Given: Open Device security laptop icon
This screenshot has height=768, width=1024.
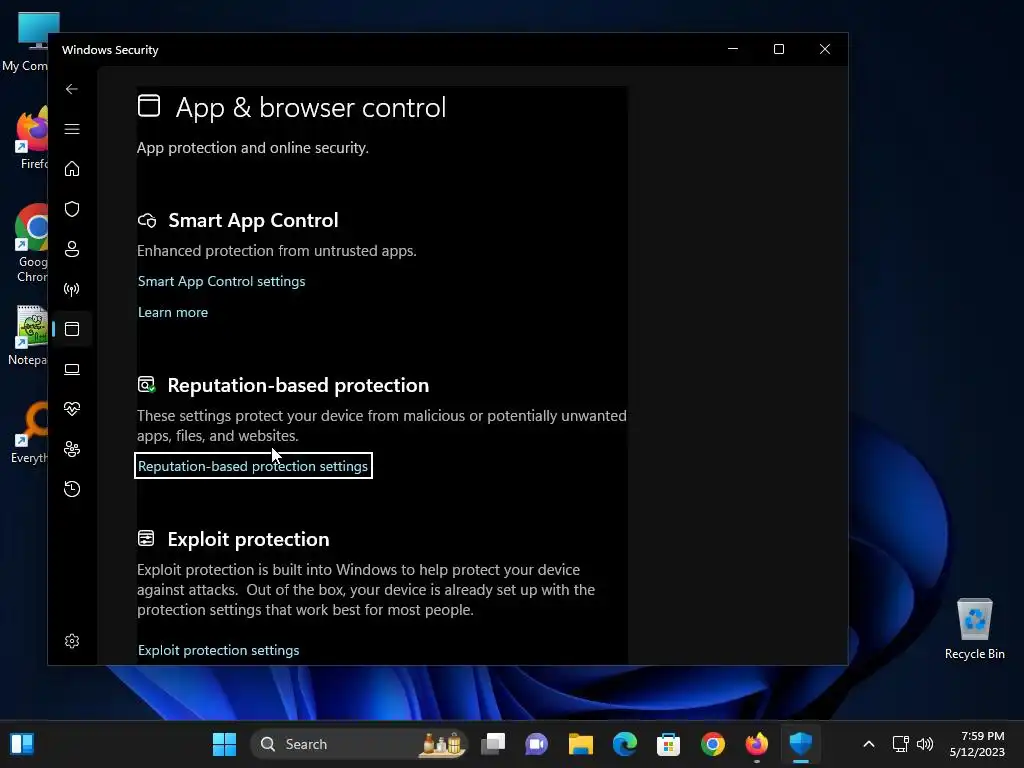Looking at the screenshot, I should click(x=72, y=369).
